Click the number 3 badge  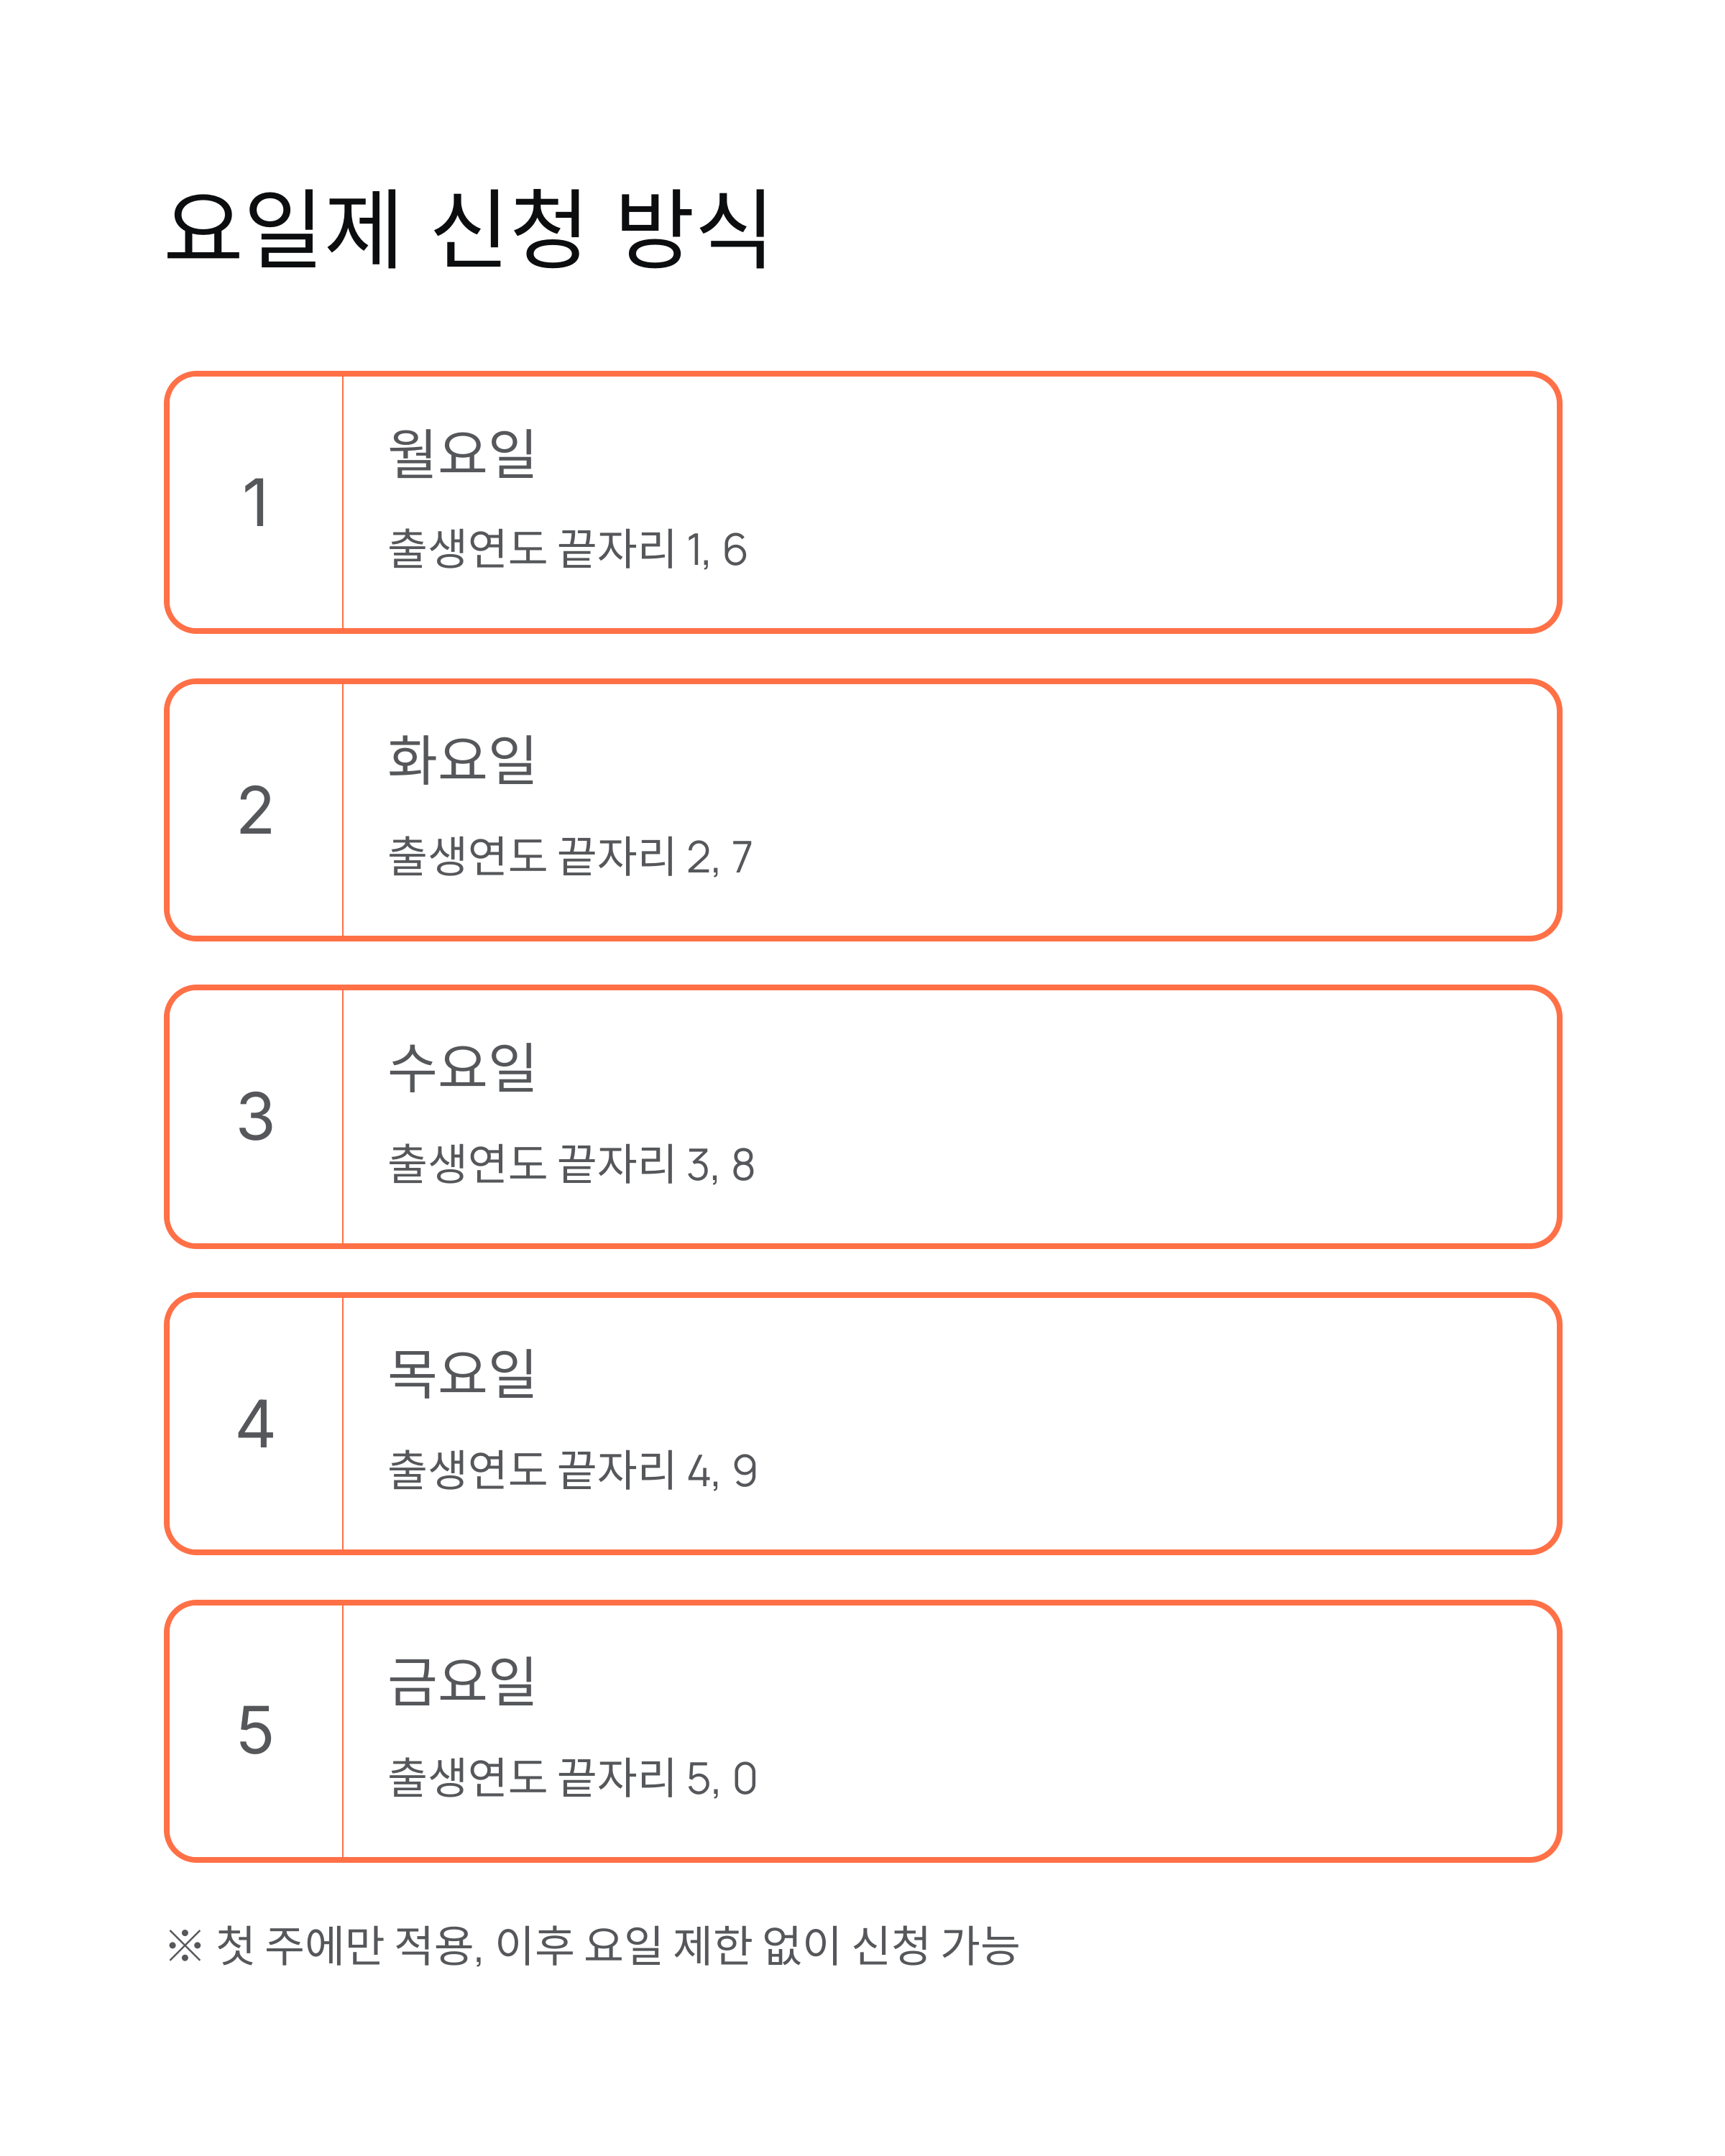256,1117
